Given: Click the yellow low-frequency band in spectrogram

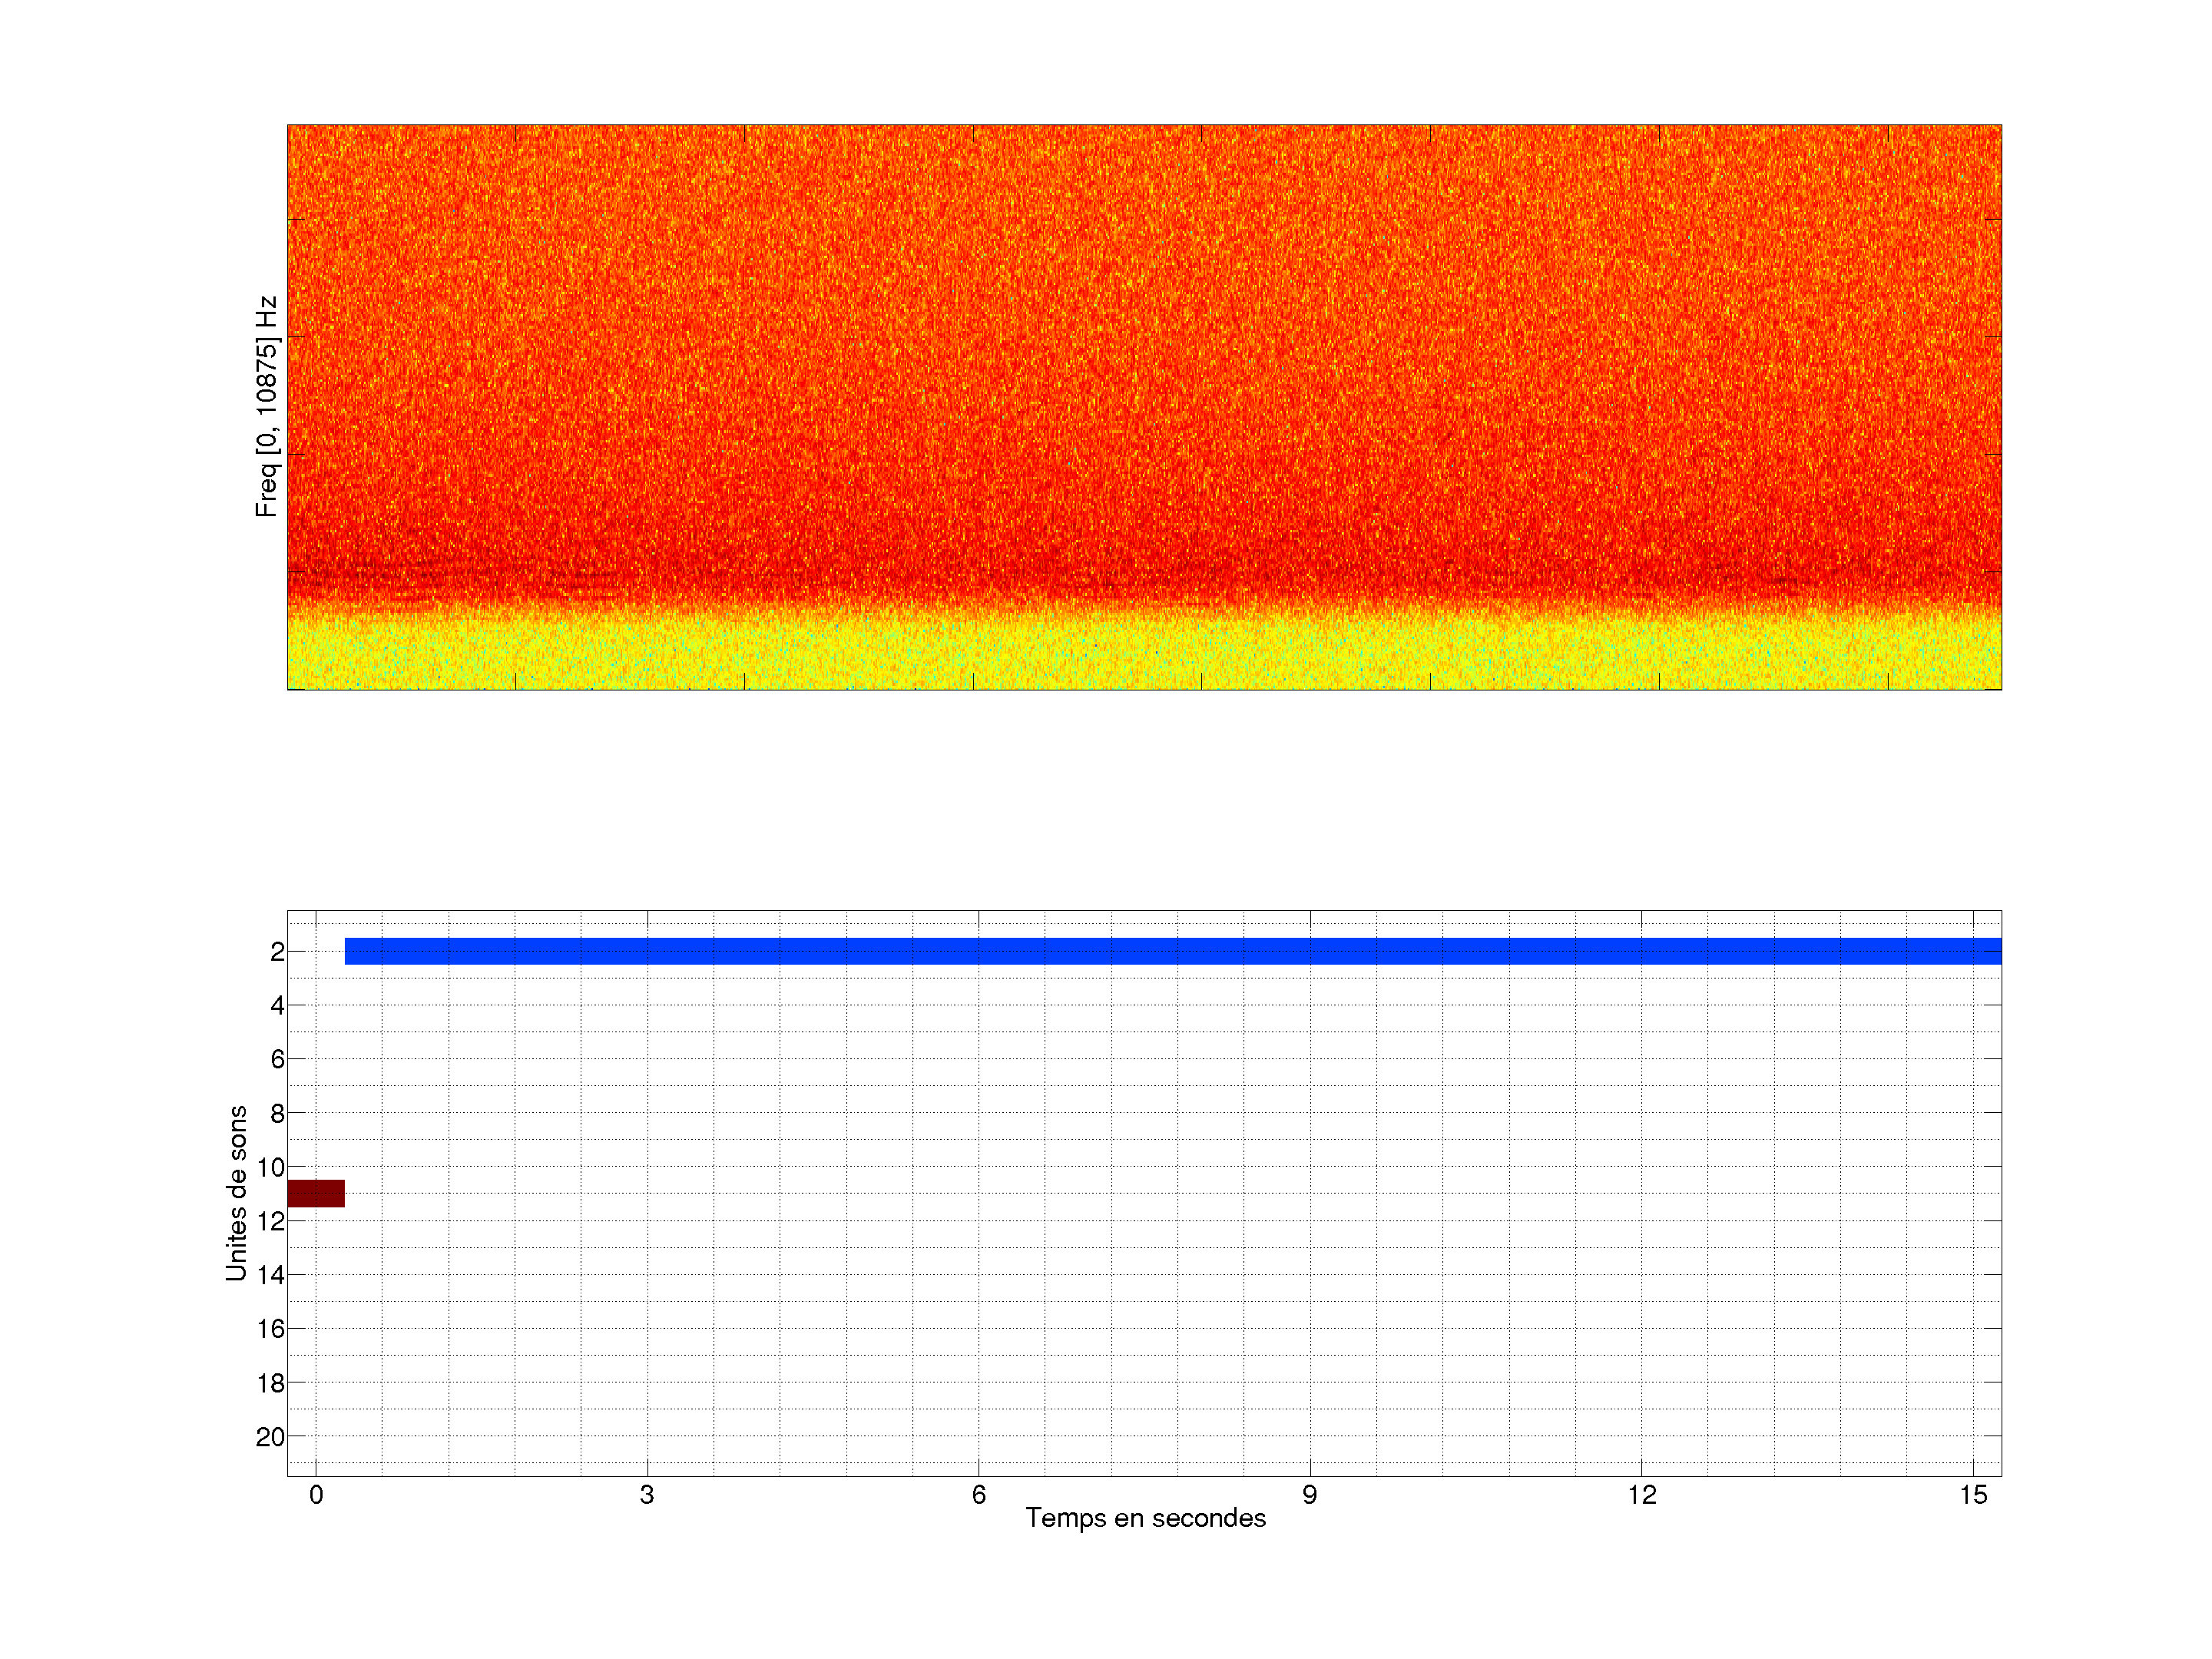Looking at the screenshot, I should coord(1144,655).
